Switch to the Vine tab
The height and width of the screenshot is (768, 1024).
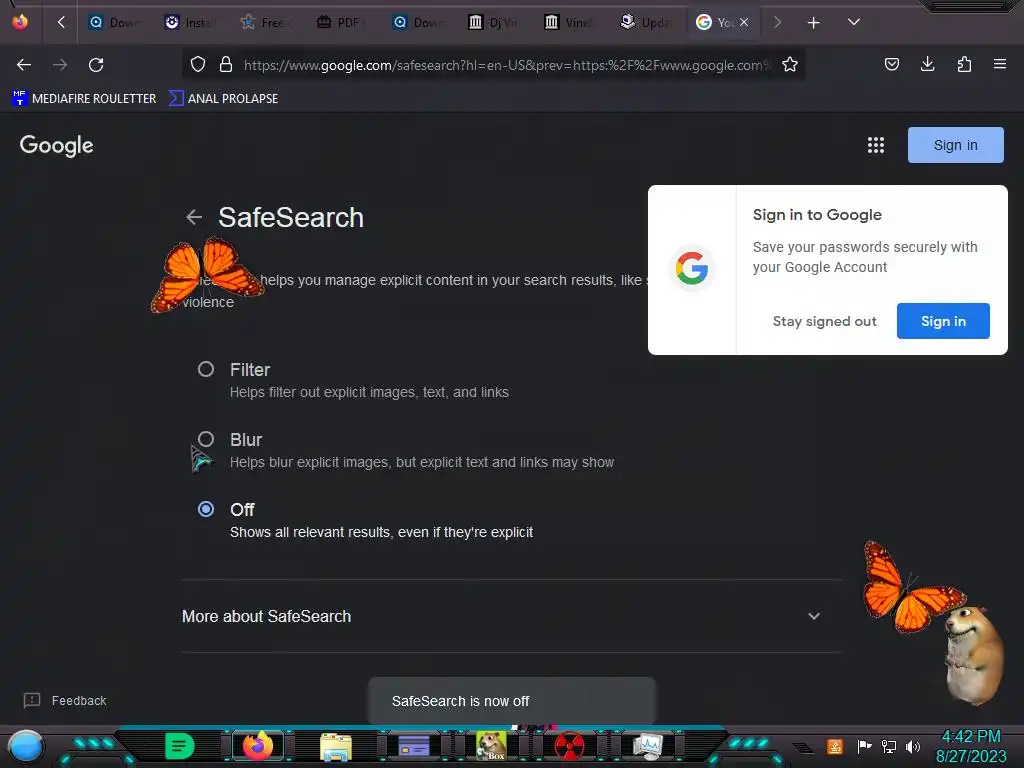point(569,23)
